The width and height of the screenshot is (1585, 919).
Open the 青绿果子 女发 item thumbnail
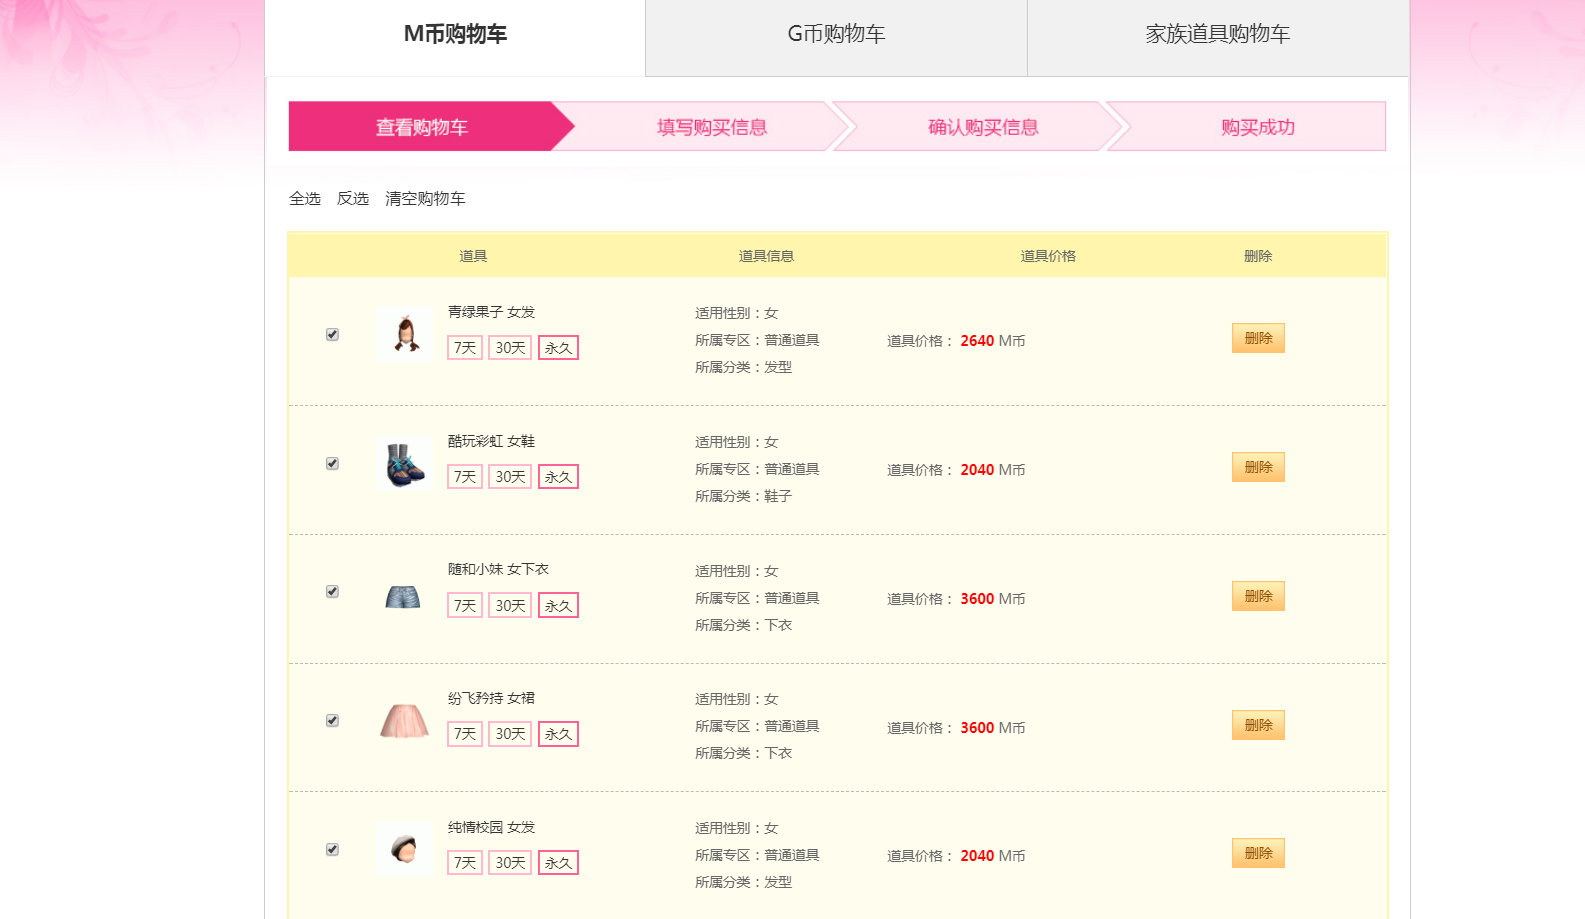click(x=405, y=334)
